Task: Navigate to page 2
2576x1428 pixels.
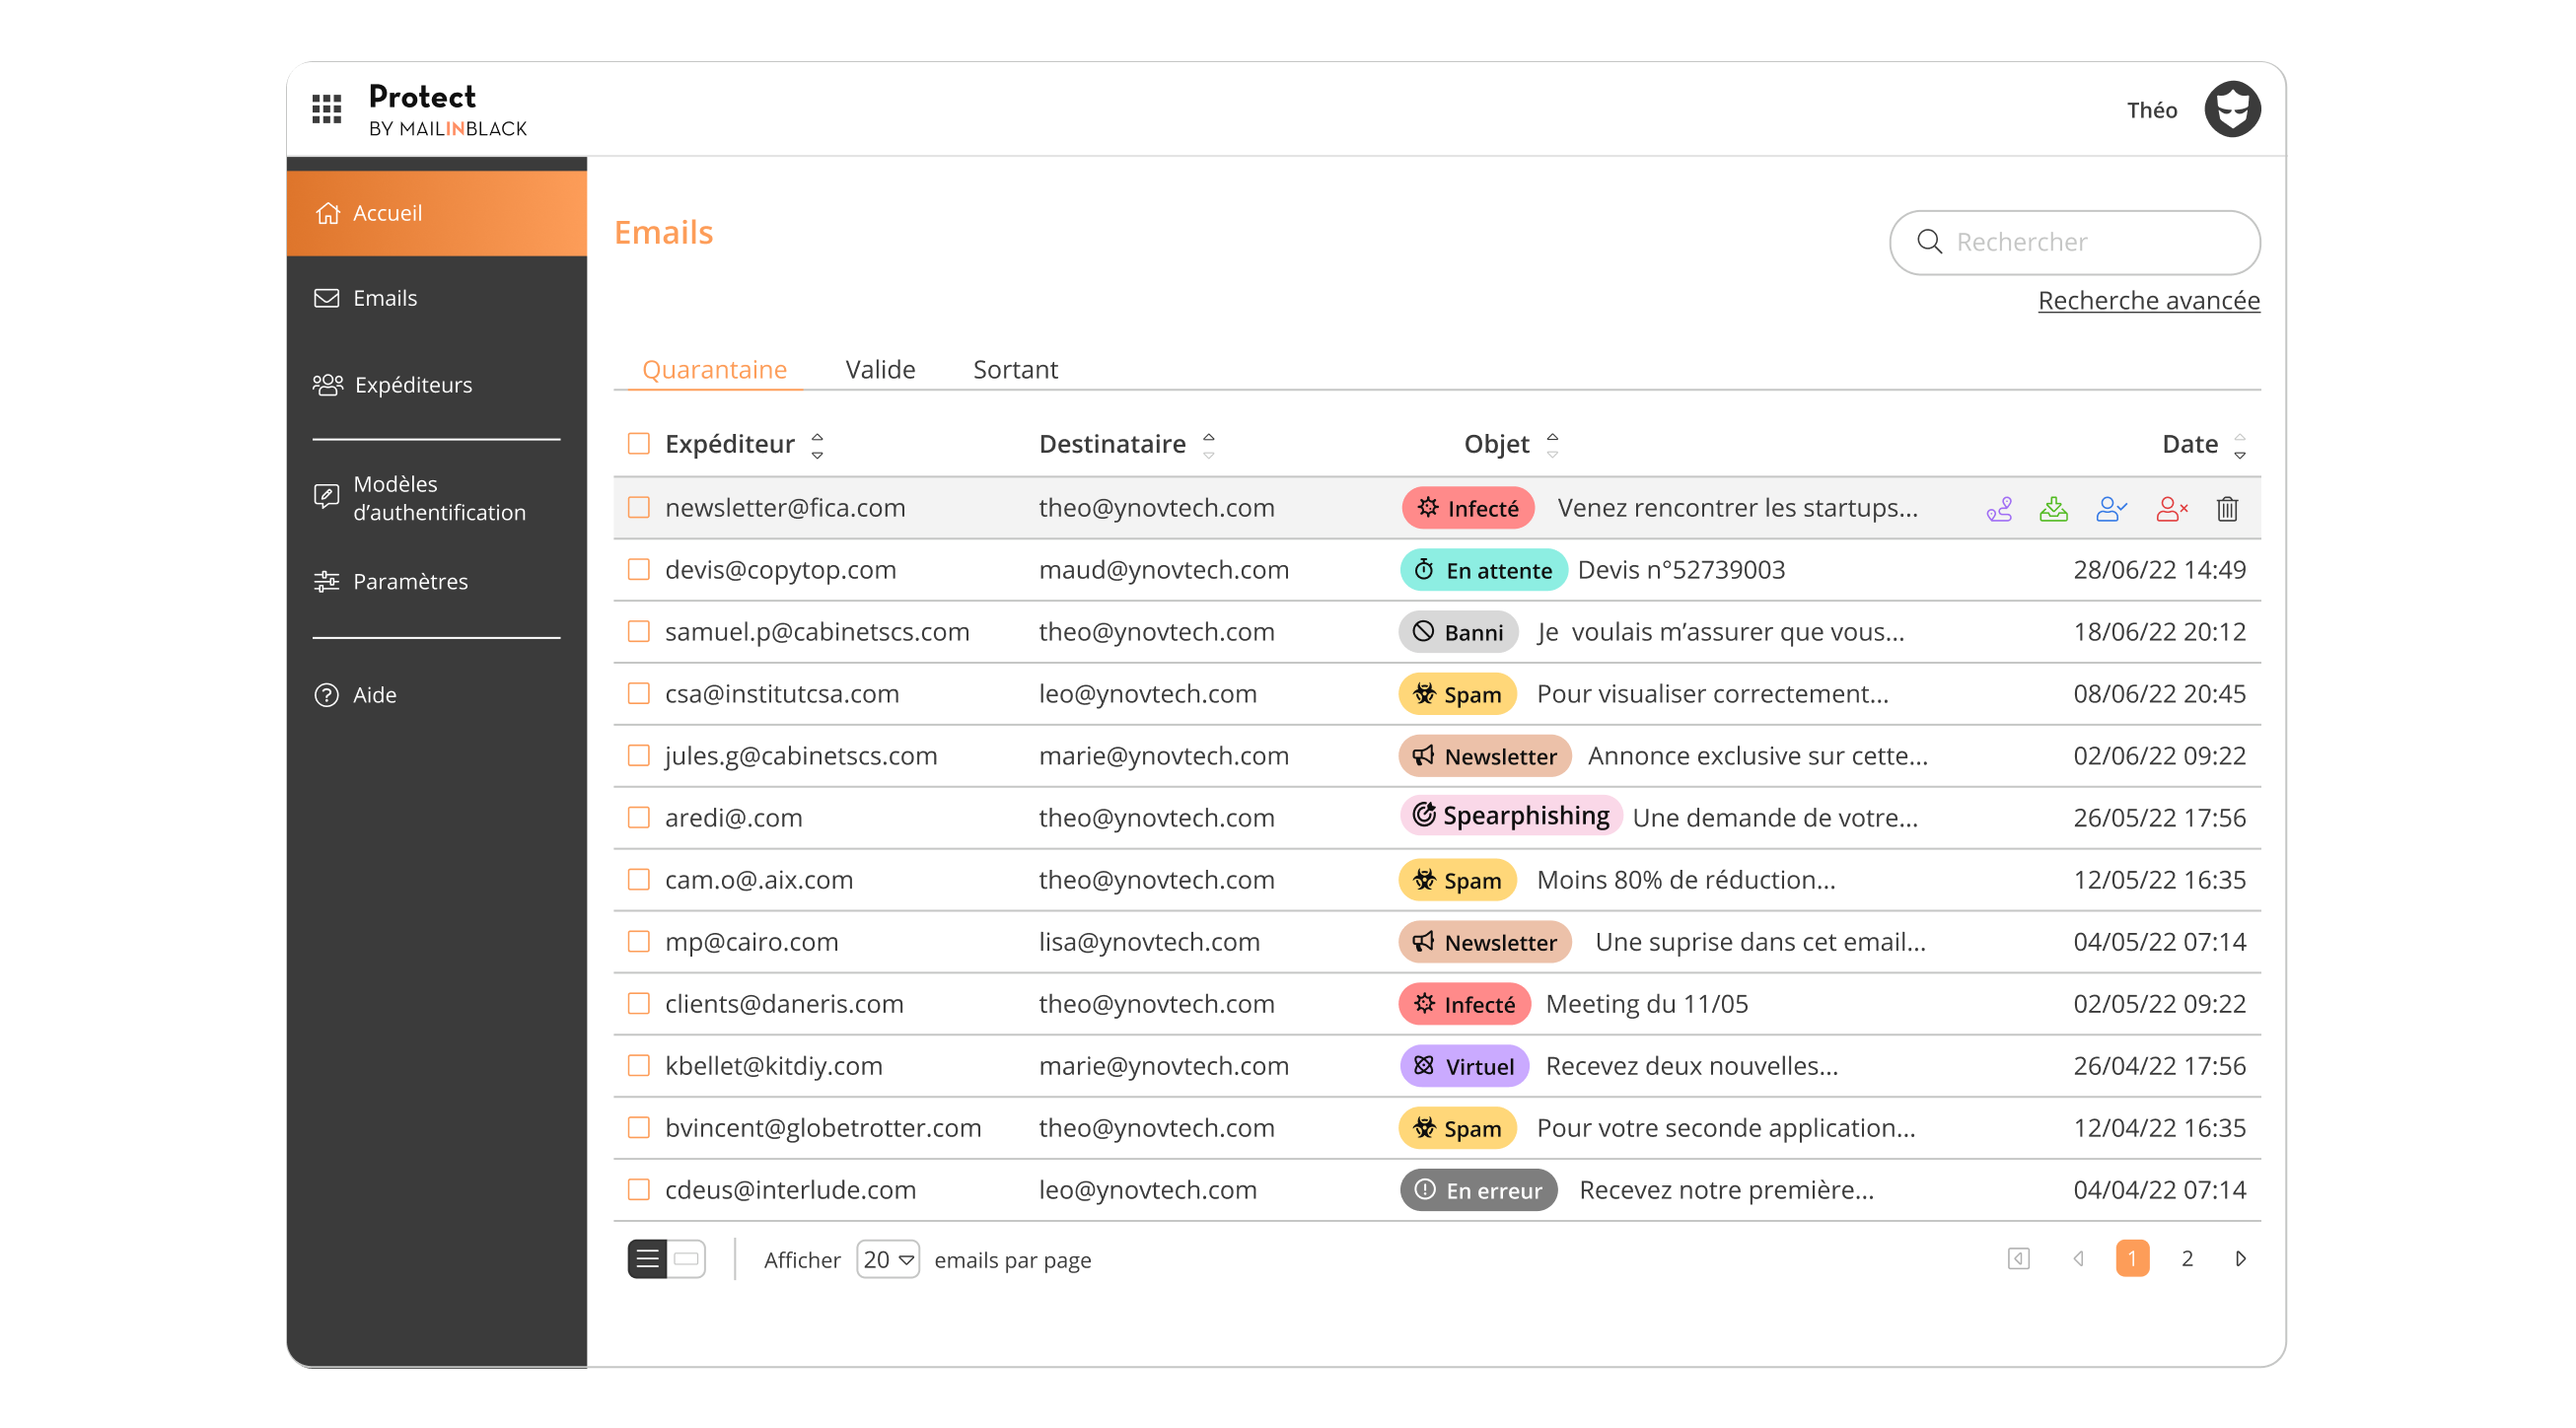Action: tap(2187, 1257)
